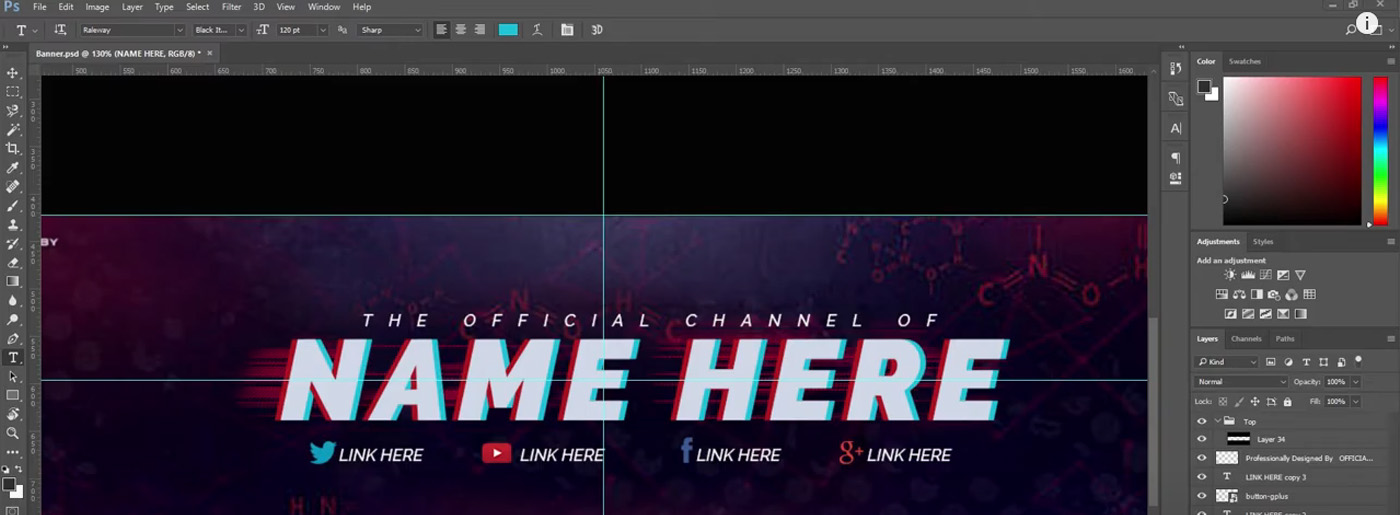Click the Lock all layers padlock icon

point(1287,401)
